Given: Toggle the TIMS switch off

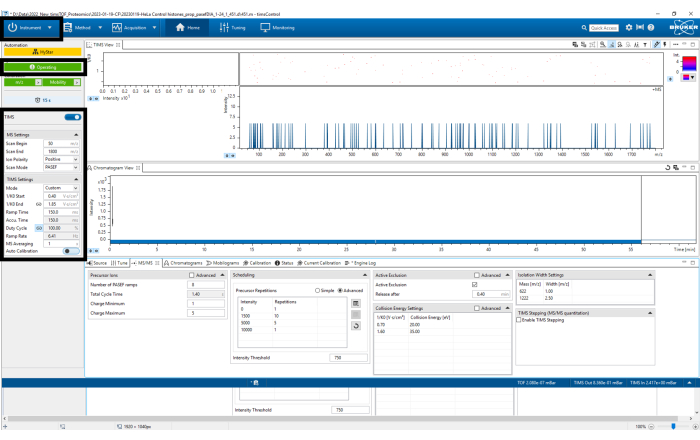Looking at the screenshot, I should 73,117.
